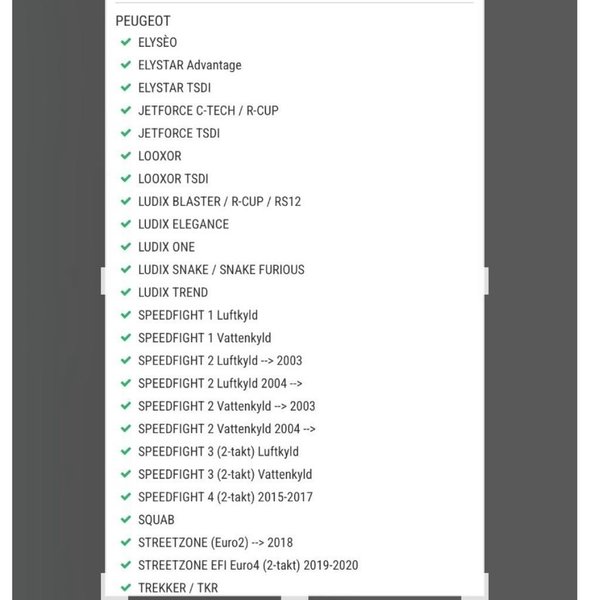Click the checkmark next to JETFORCE TSDI

[x=126, y=133]
